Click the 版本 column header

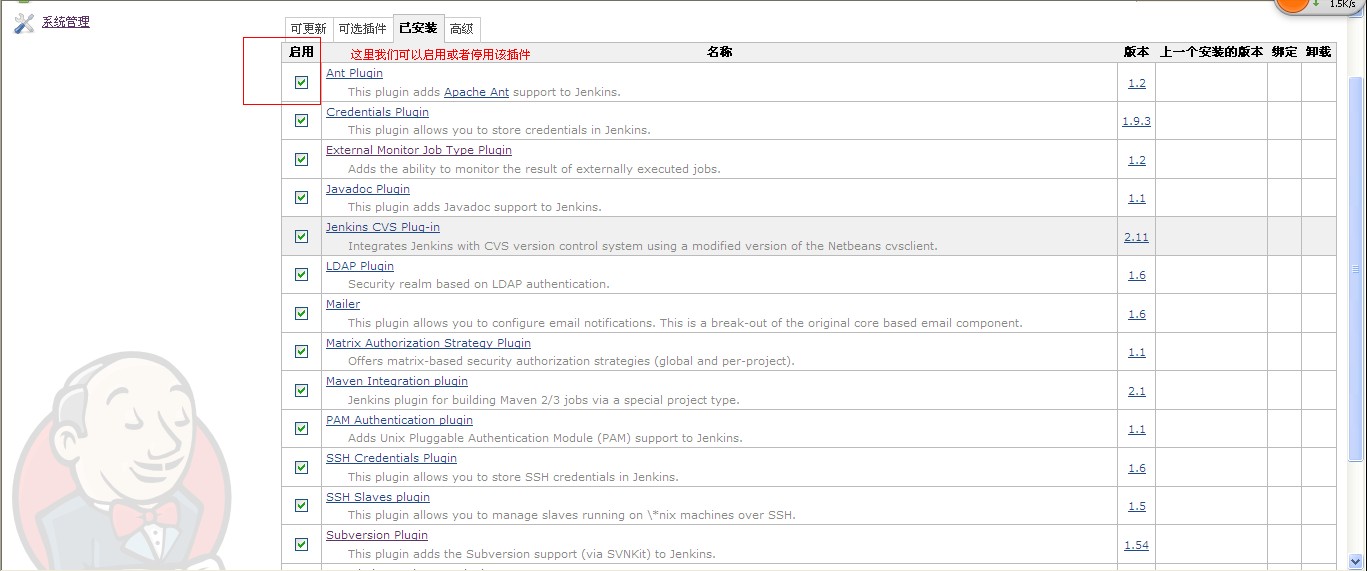click(x=1136, y=52)
